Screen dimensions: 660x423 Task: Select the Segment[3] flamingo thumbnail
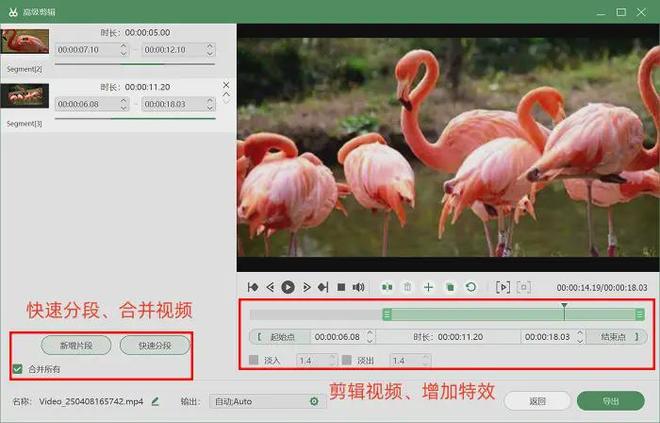click(x=24, y=97)
